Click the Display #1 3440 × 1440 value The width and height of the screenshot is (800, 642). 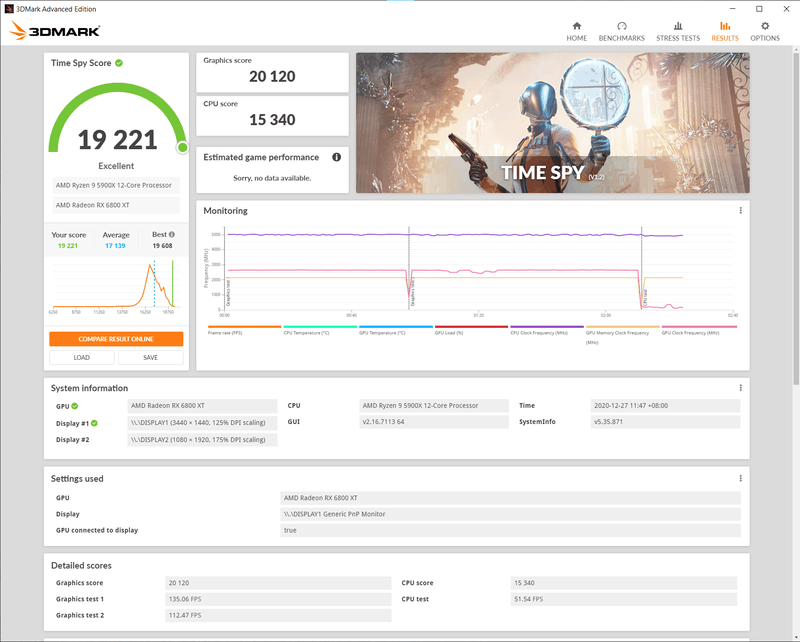click(x=202, y=423)
